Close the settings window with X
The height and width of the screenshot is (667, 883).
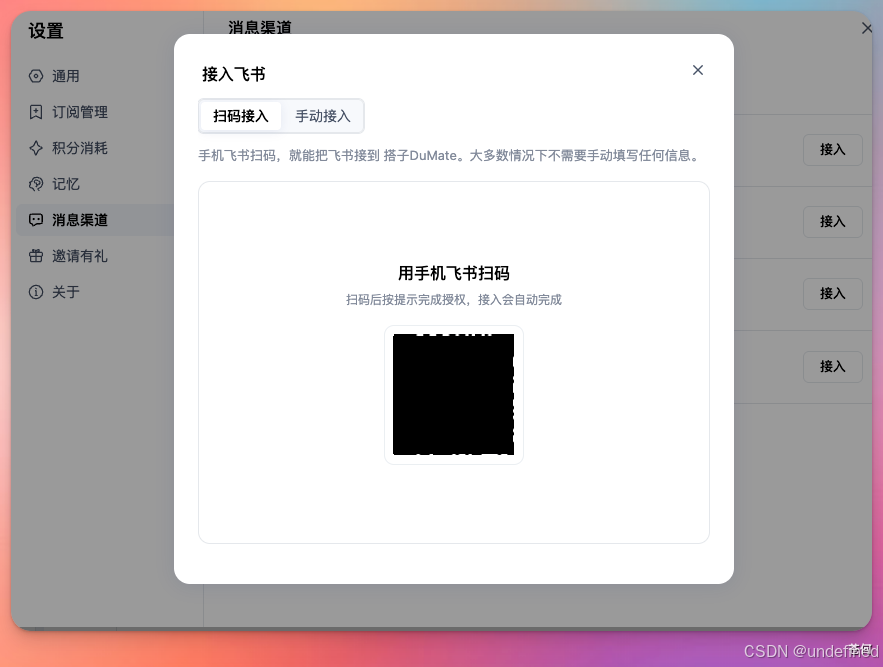(x=866, y=28)
